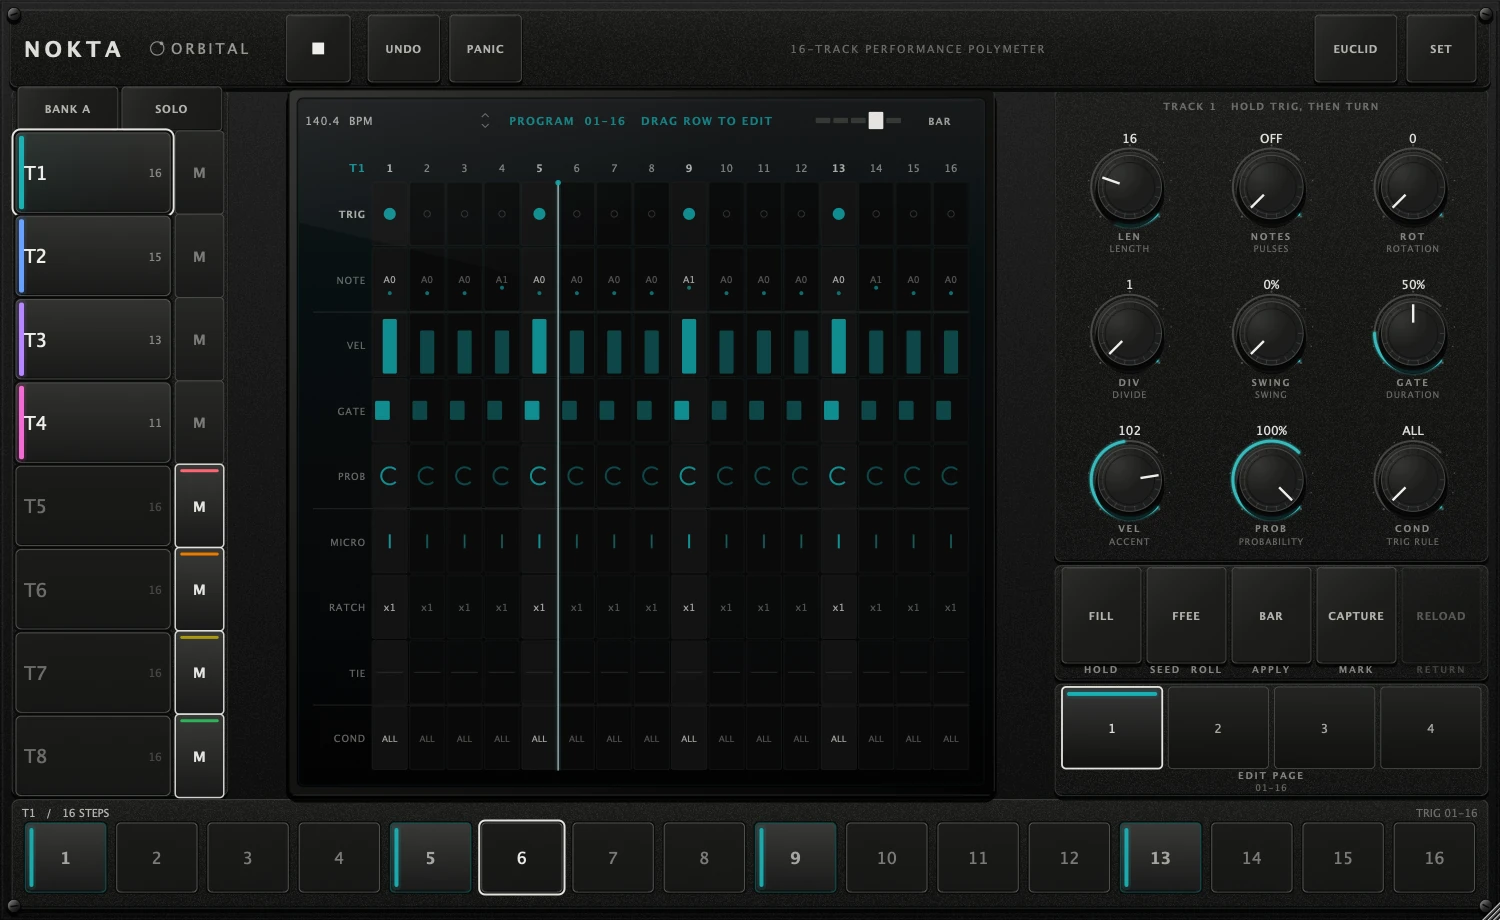Unmute track T6
The height and width of the screenshot is (920, 1500).
click(x=199, y=590)
